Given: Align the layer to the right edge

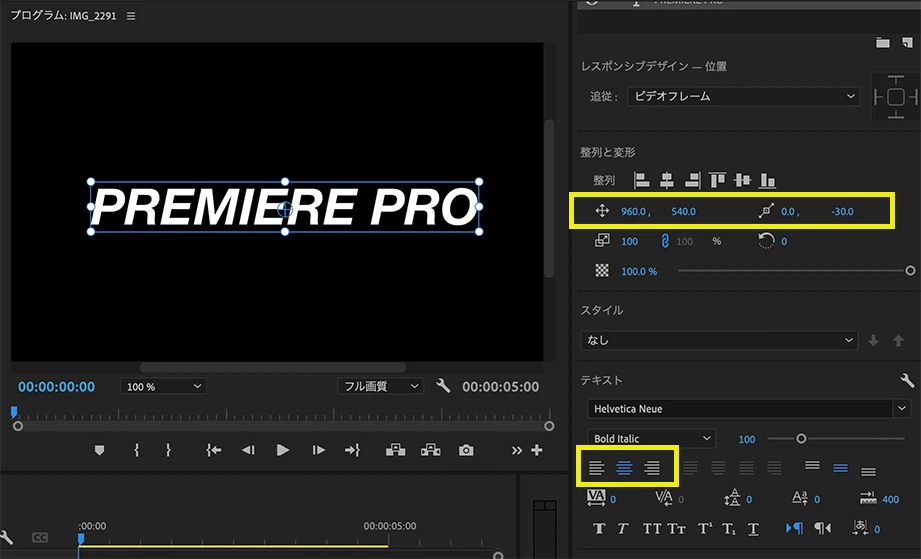Looking at the screenshot, I should 693,180.
